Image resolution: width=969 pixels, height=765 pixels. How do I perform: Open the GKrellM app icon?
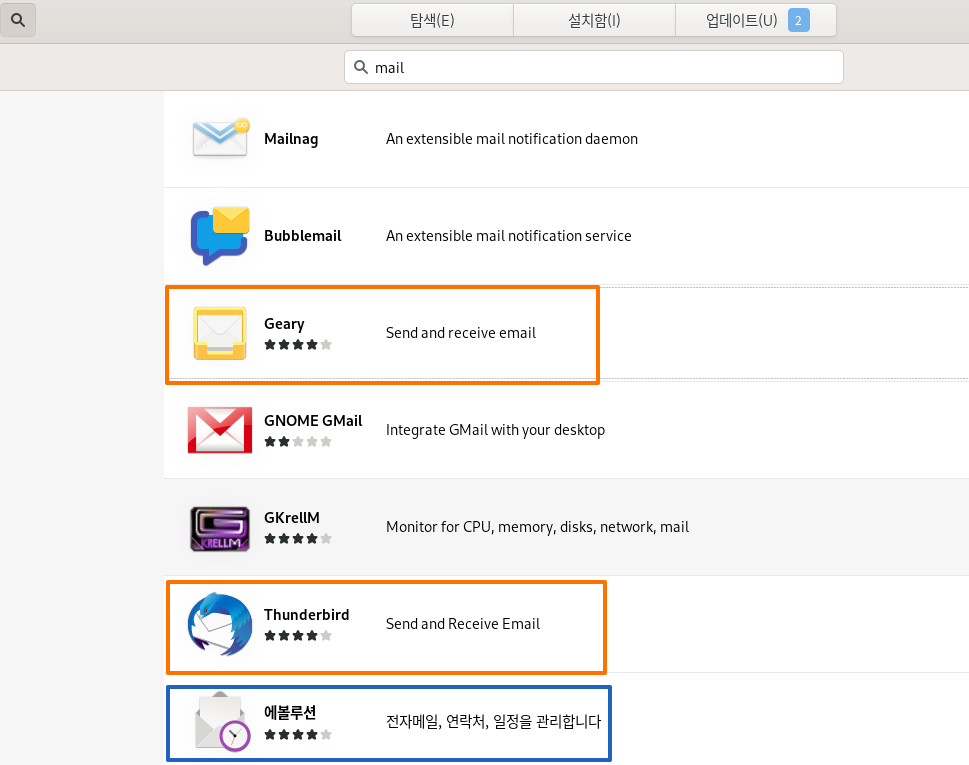220,529
